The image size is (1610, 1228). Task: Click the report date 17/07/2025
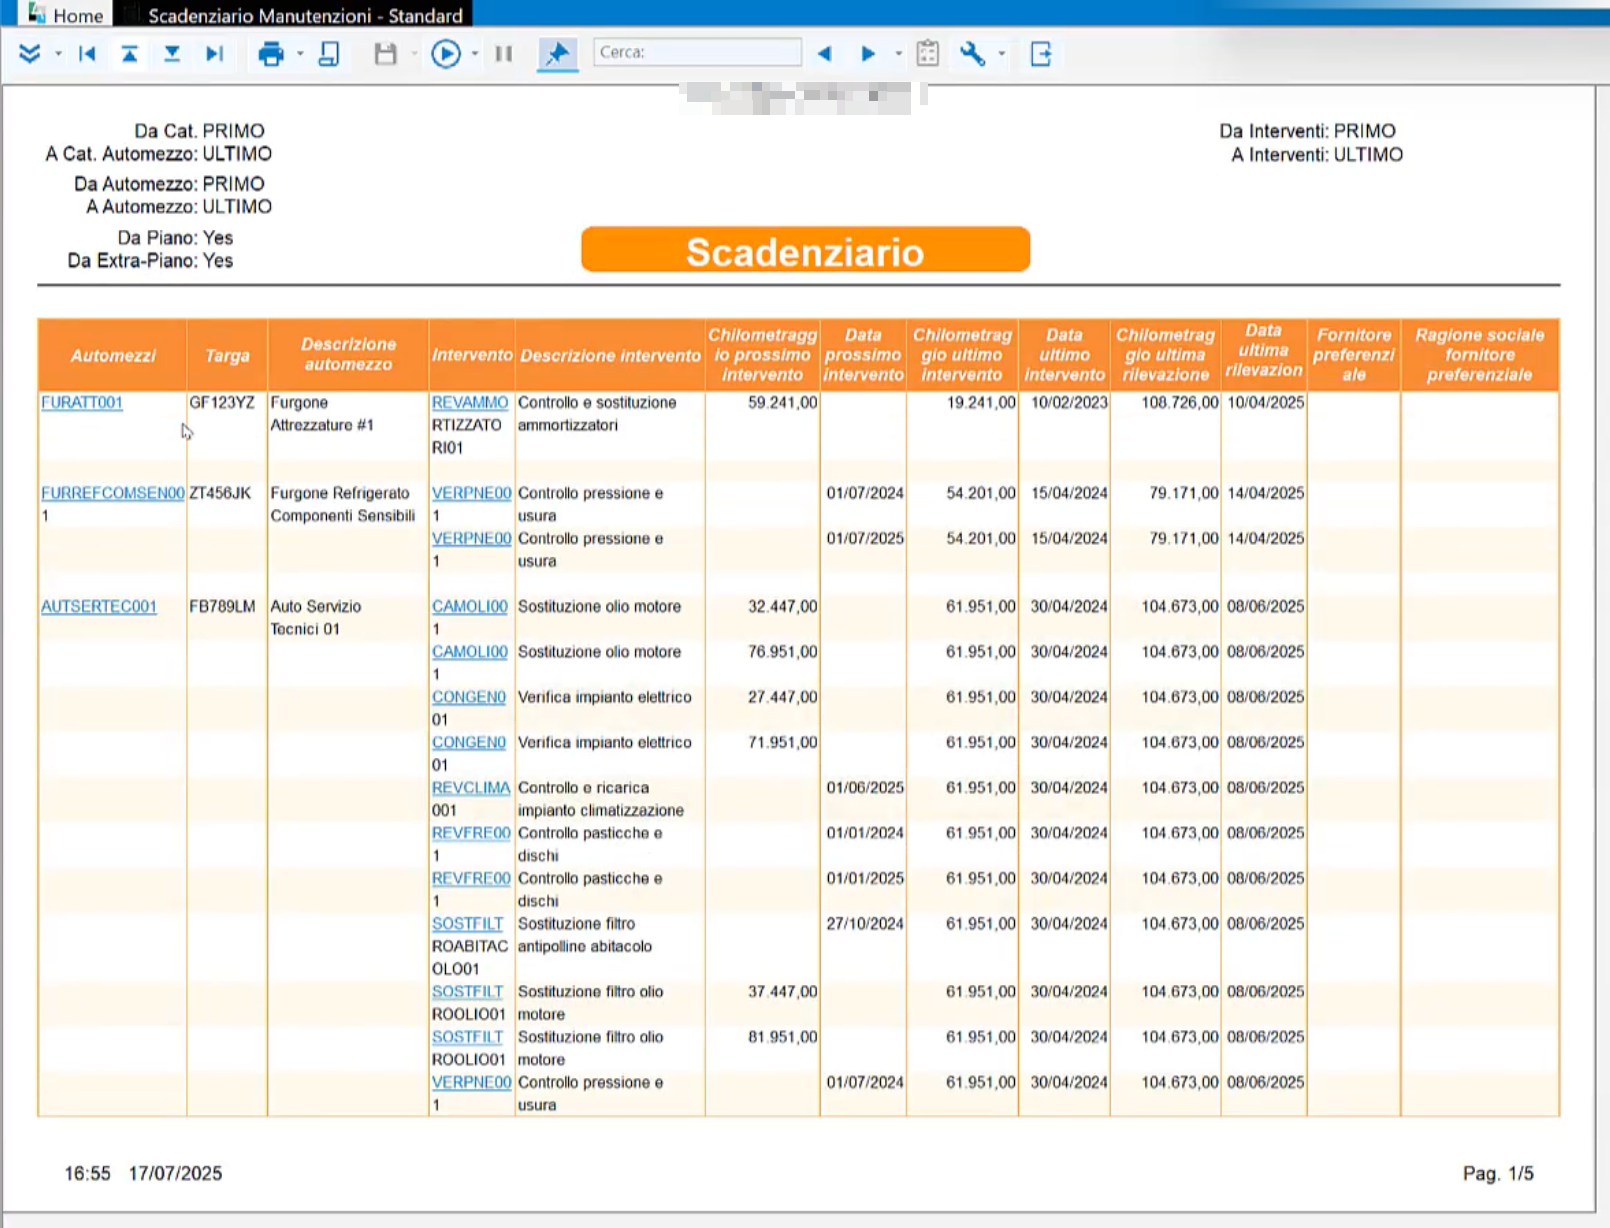(175, 1173)
